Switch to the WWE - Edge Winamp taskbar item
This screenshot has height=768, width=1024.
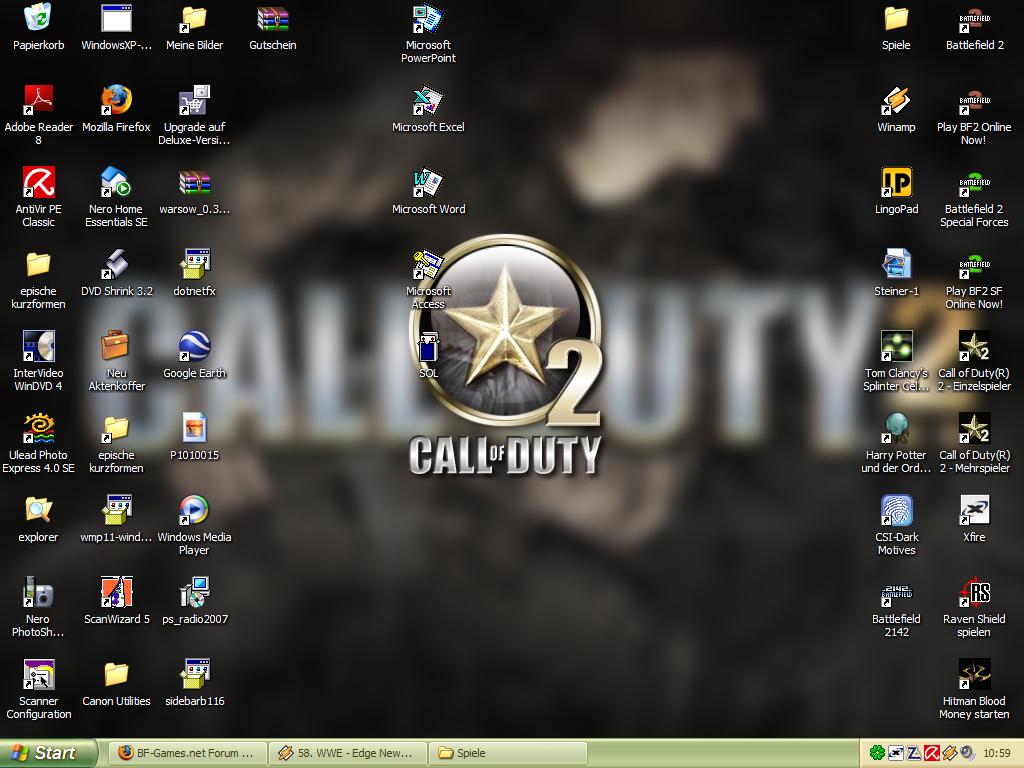tap(348, 753)
